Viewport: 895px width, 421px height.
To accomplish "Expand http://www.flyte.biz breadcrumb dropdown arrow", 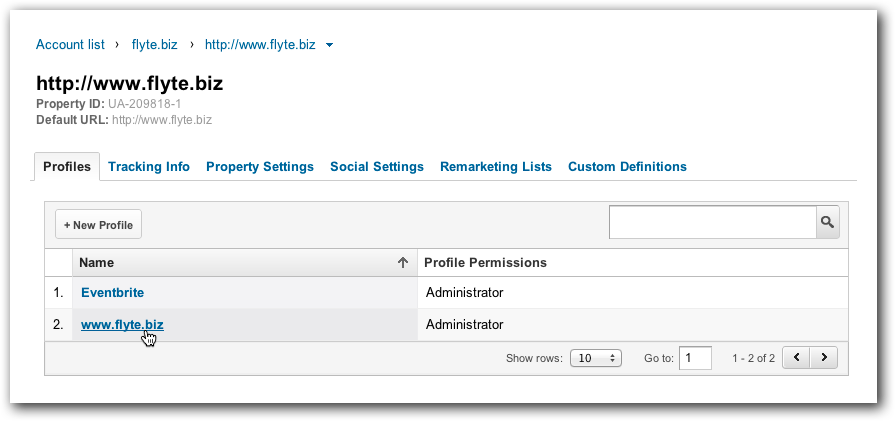I will tap(329, 45).
